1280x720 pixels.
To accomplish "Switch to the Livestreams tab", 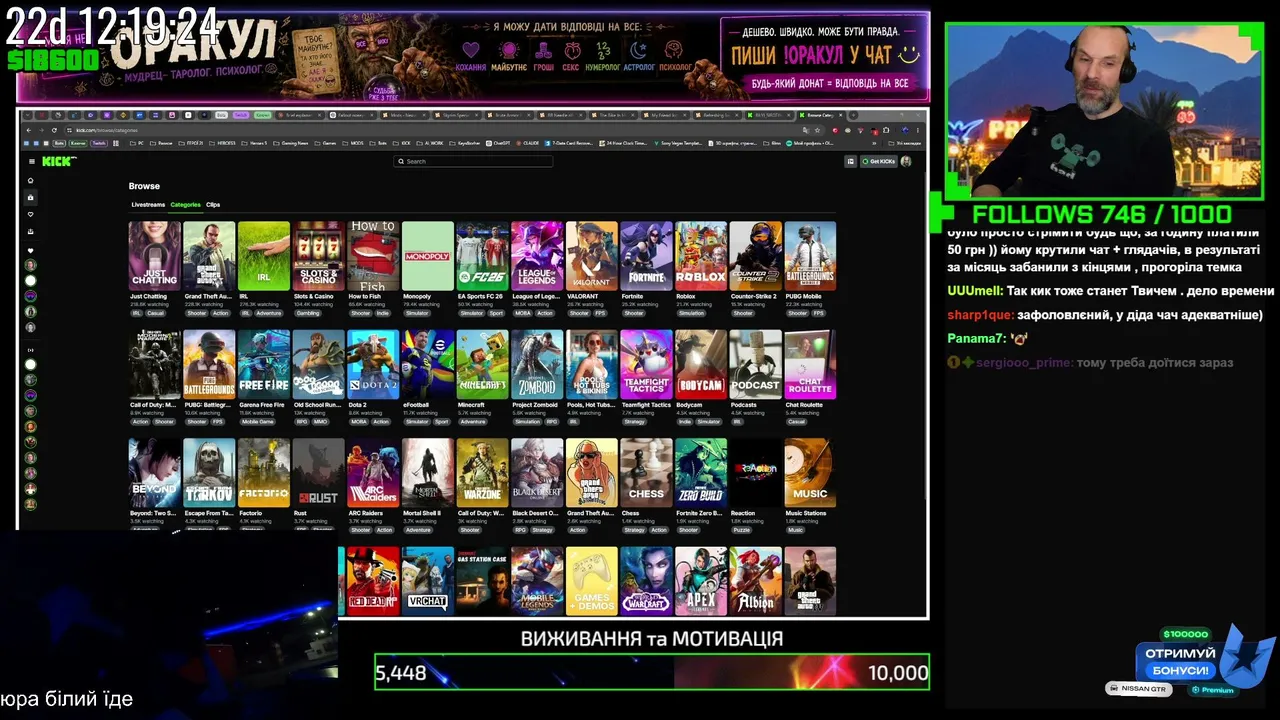I will pos(148,205).
